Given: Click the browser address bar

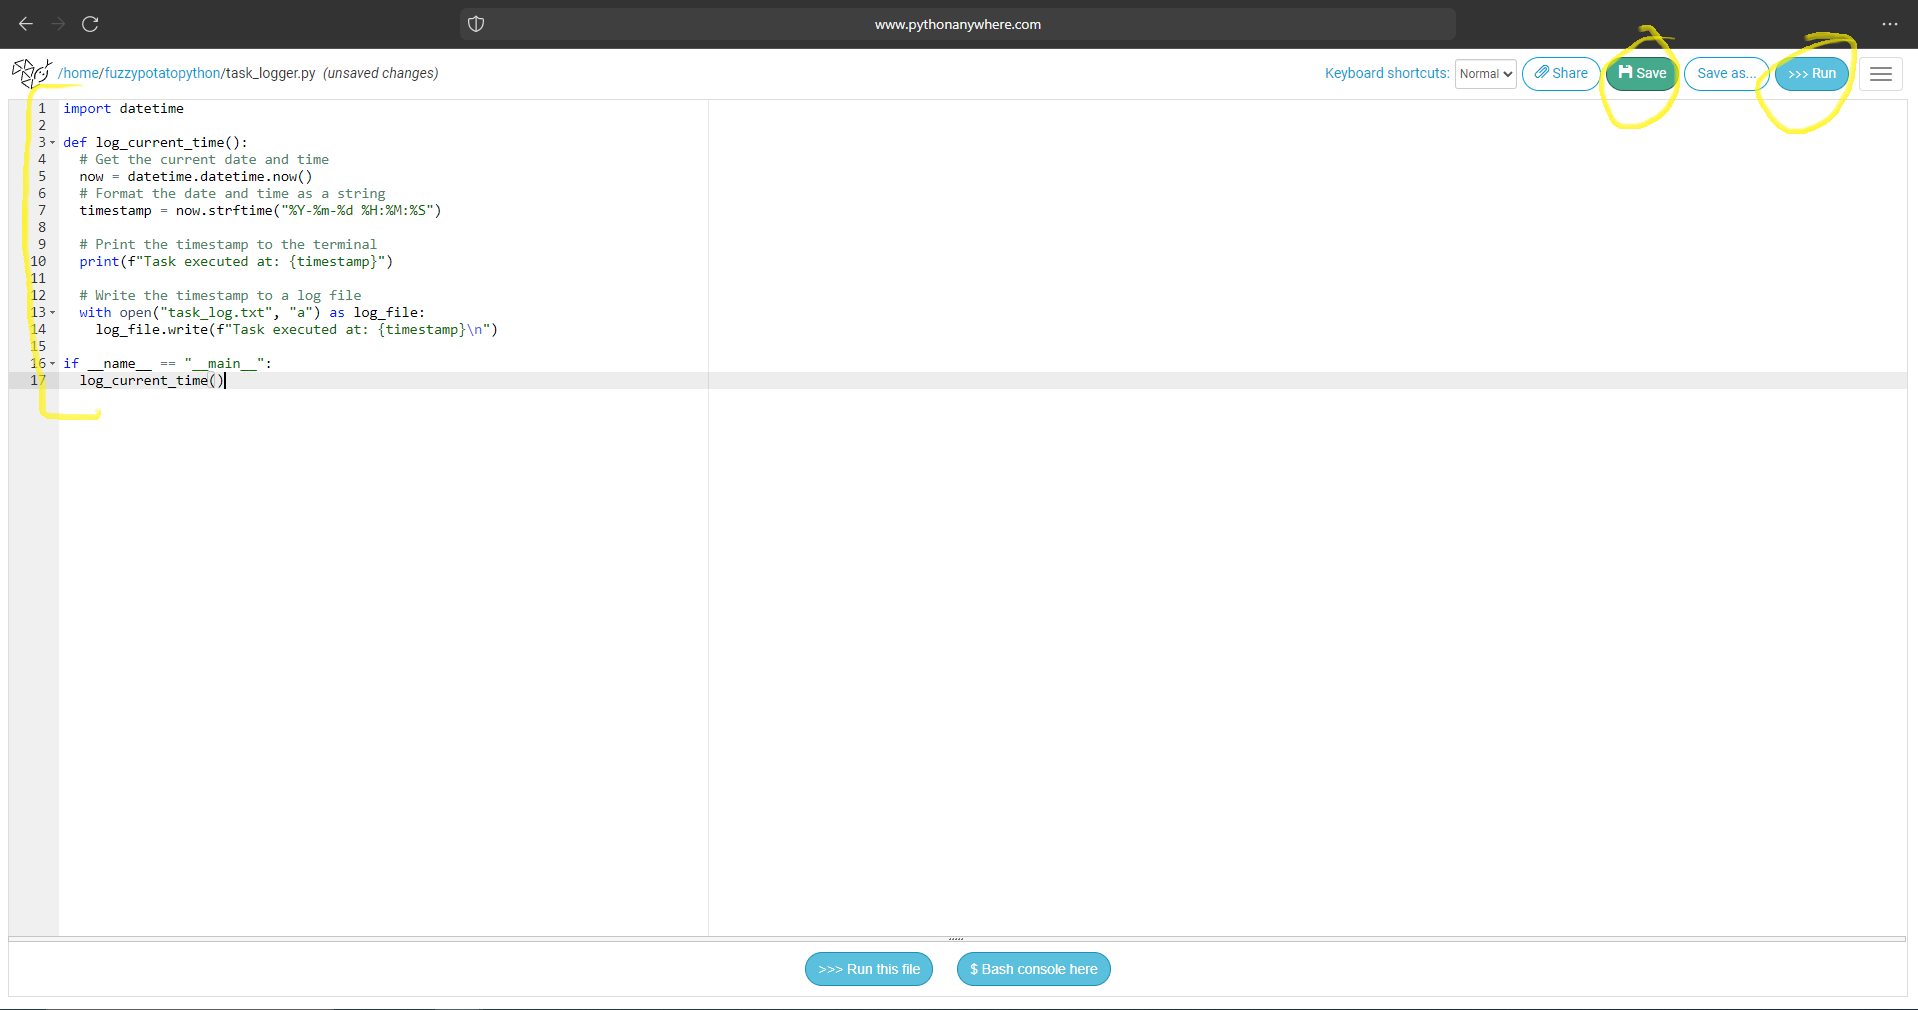Looking at the screenshot, I should 956,24.
